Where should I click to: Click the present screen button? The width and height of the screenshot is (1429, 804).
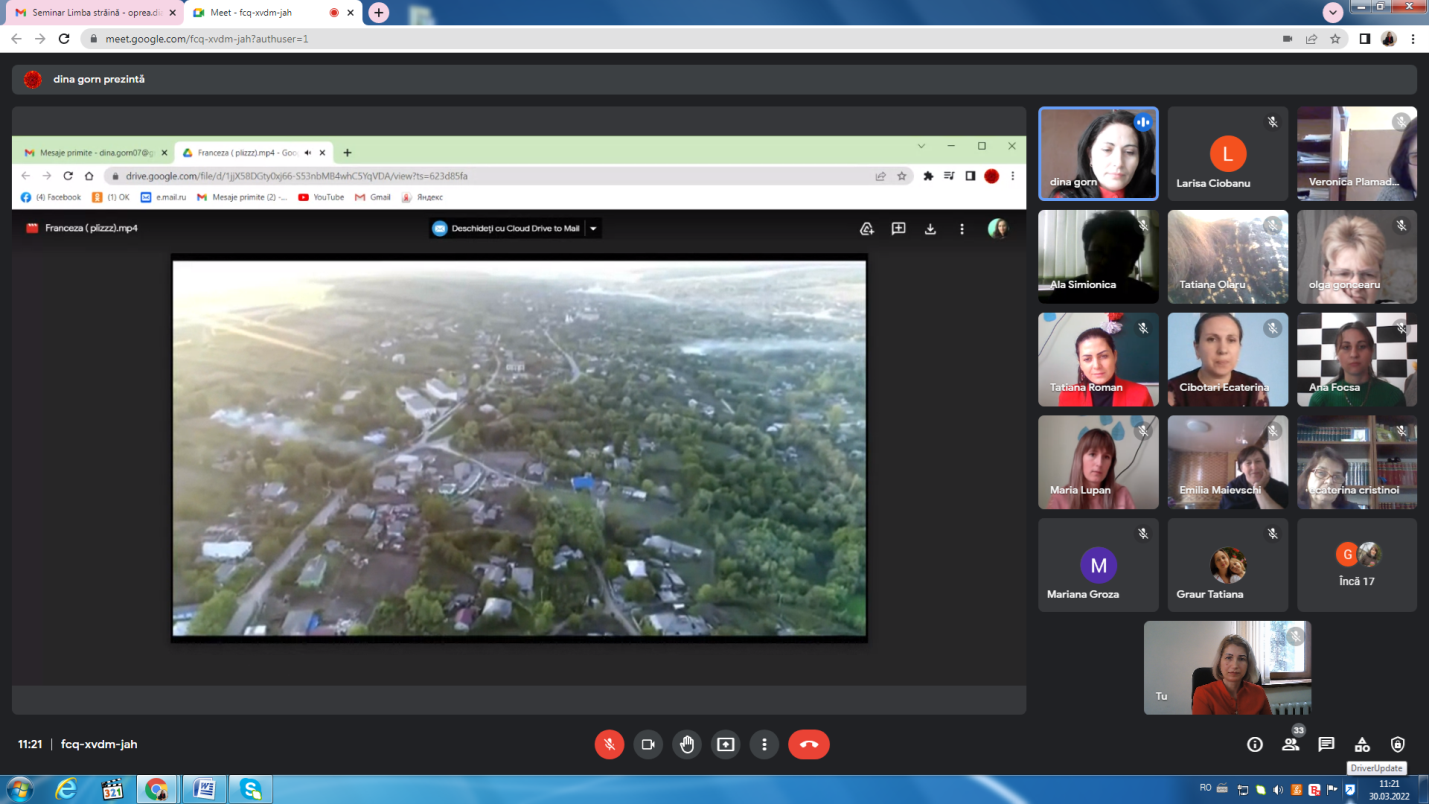[x=725, y=744]
